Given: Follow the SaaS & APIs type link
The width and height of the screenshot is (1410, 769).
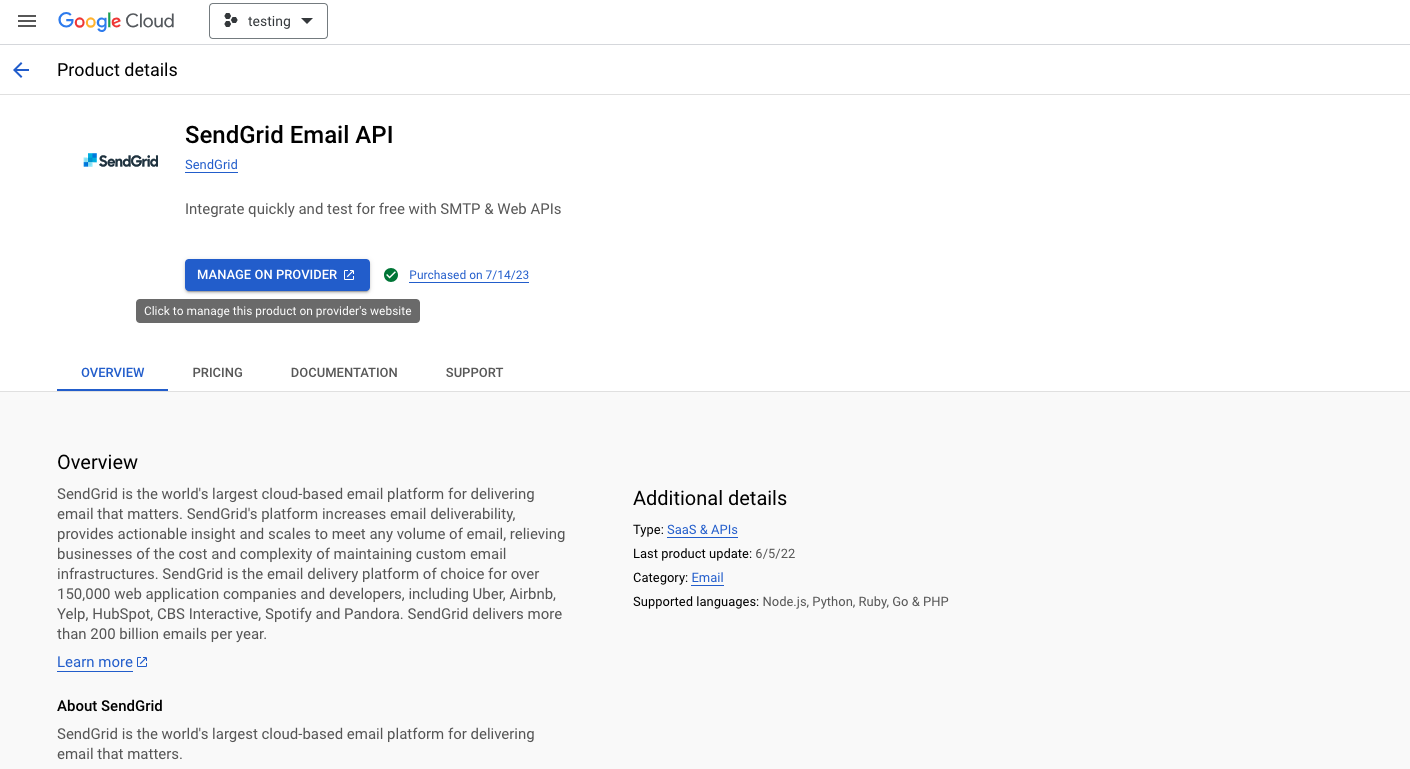Looking at the screenshot, I should 702,530.
